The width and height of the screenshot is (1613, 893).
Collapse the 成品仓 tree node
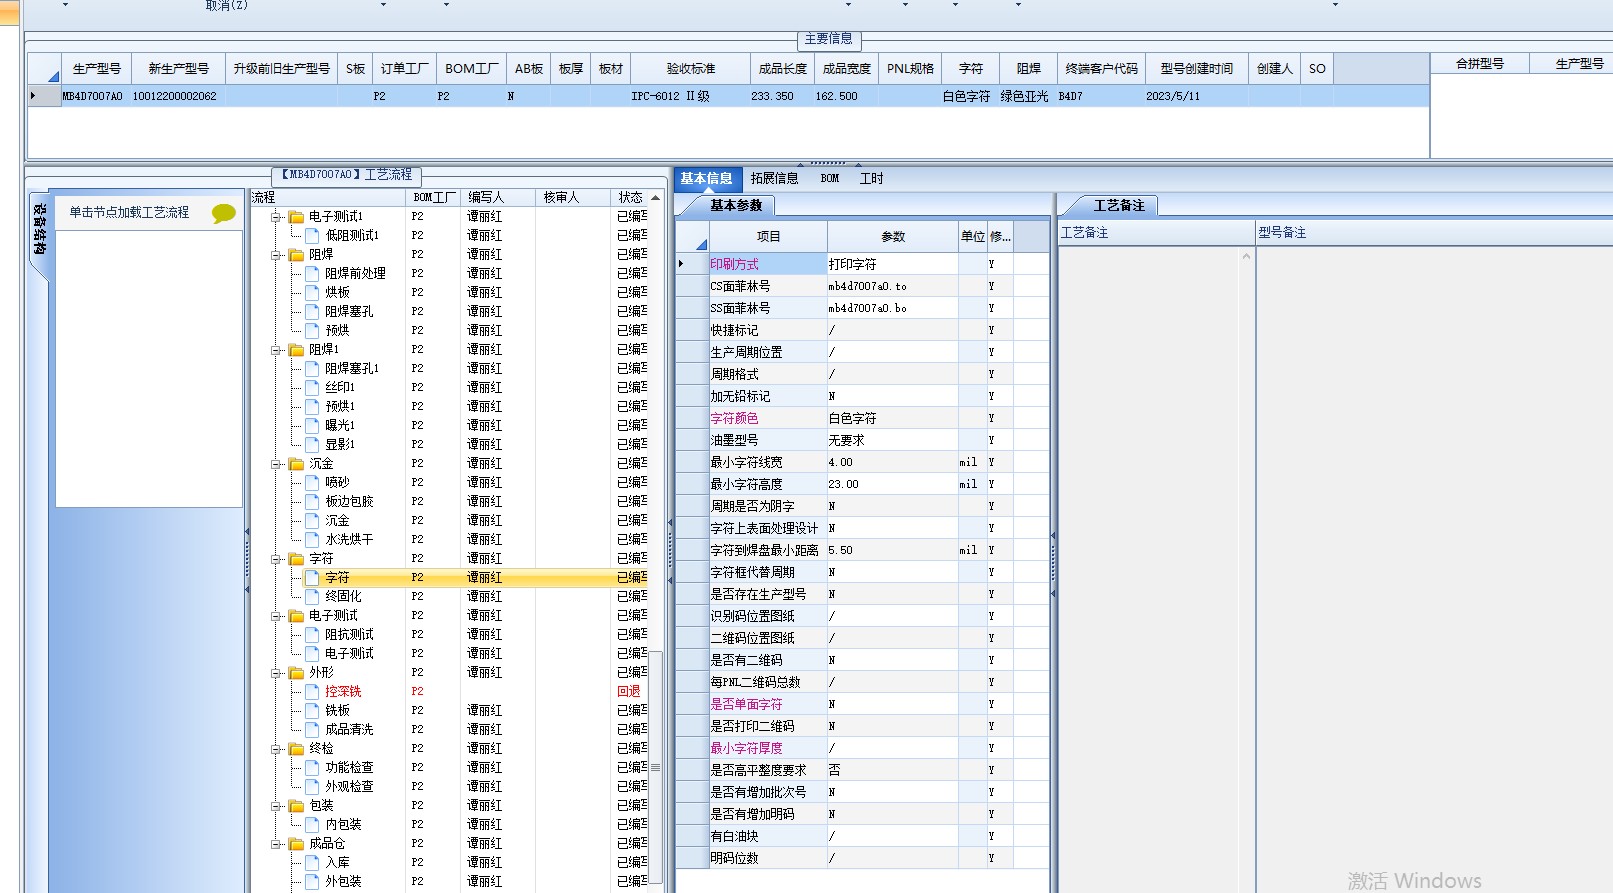click(276, 844)
